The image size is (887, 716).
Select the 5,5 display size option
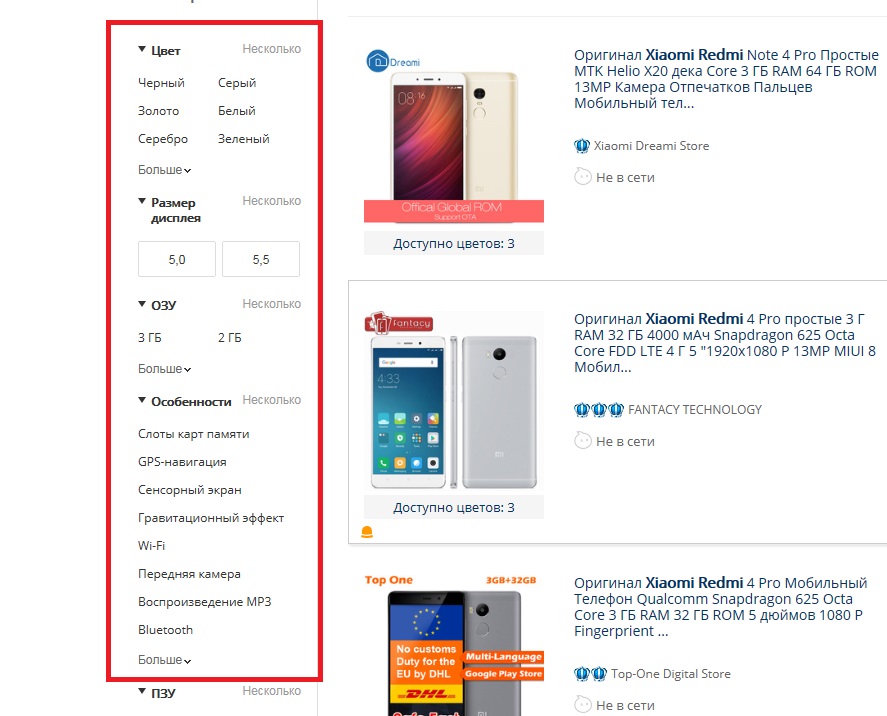coord(261,259)
